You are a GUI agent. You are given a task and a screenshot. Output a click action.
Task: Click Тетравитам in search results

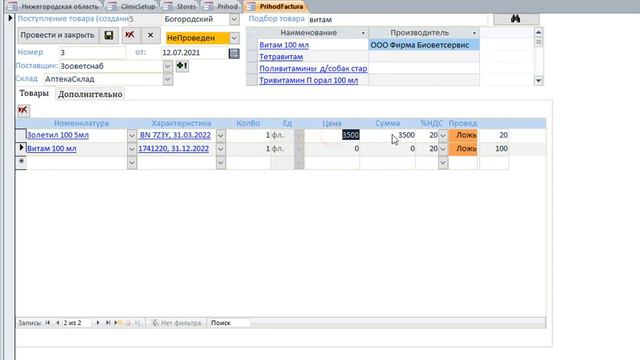281,57
